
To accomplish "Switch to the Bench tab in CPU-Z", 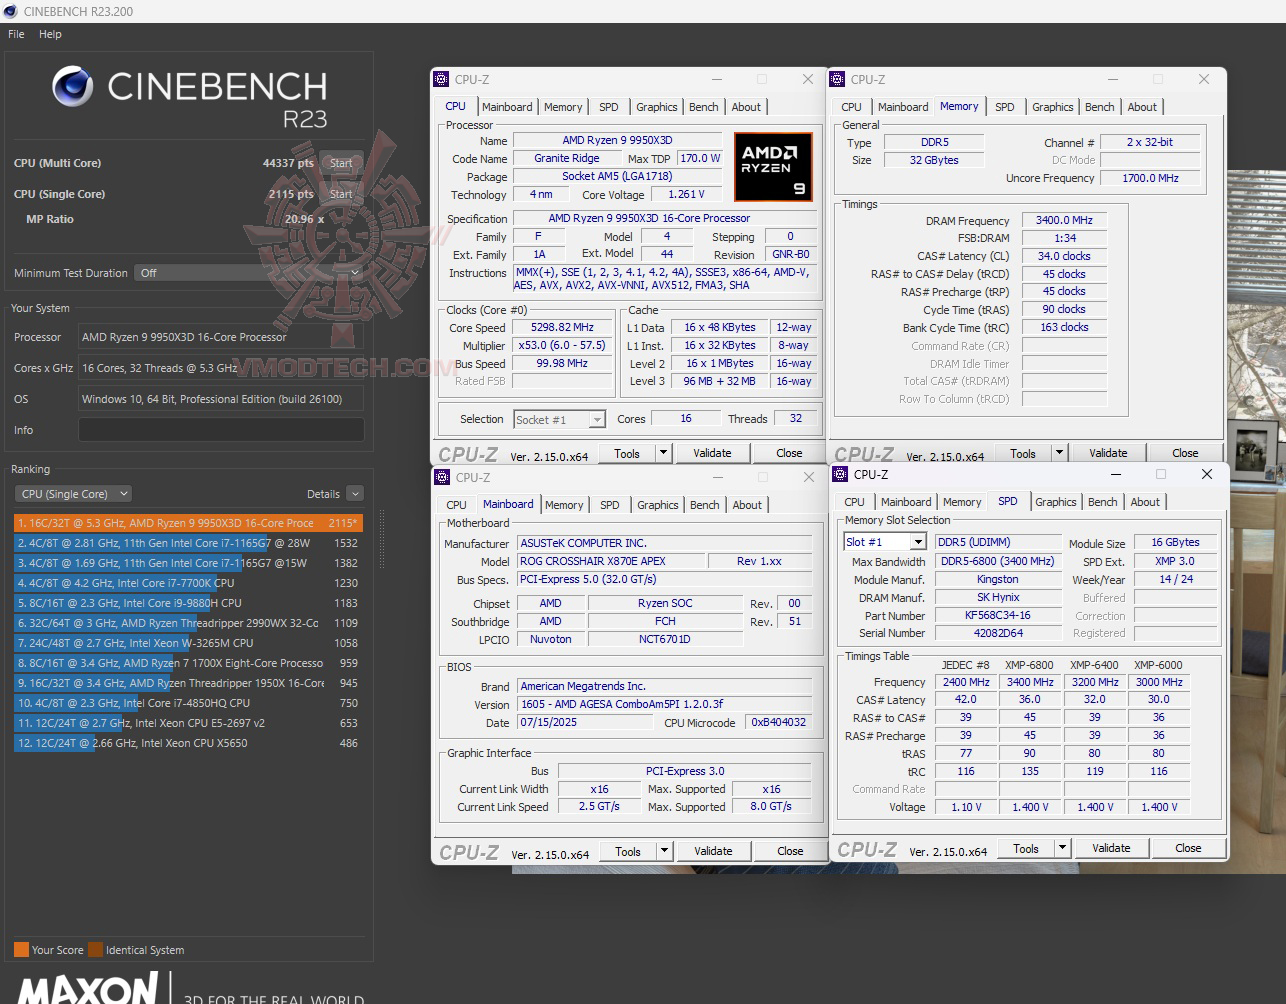I will point(703,106).
